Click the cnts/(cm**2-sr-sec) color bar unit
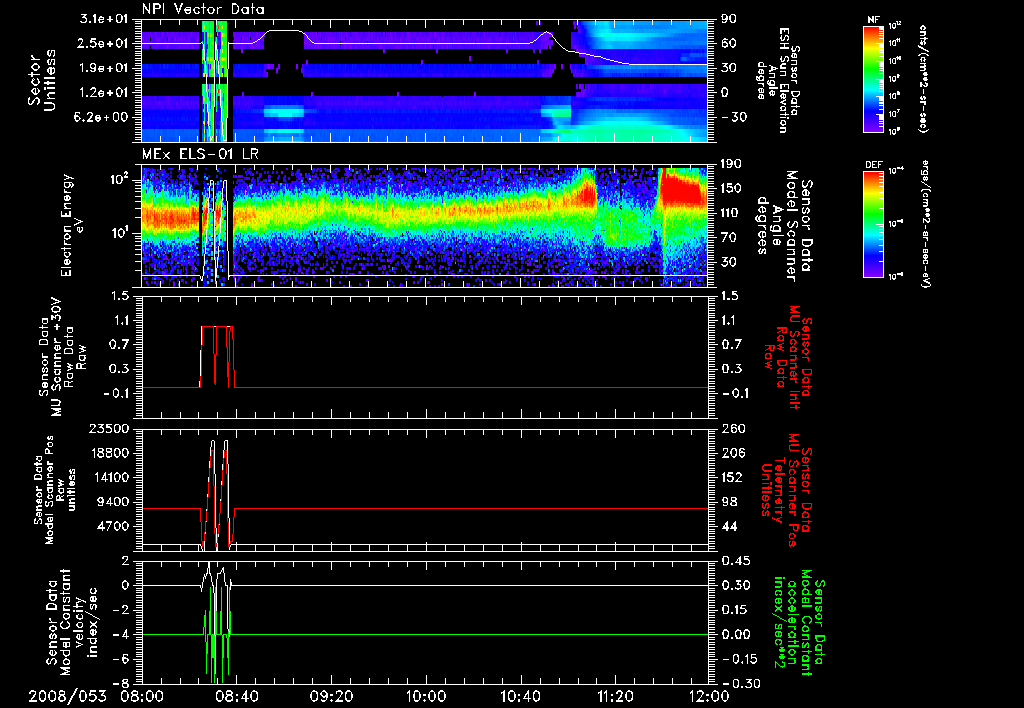The image size is (1024, 708). pos(923,78)
